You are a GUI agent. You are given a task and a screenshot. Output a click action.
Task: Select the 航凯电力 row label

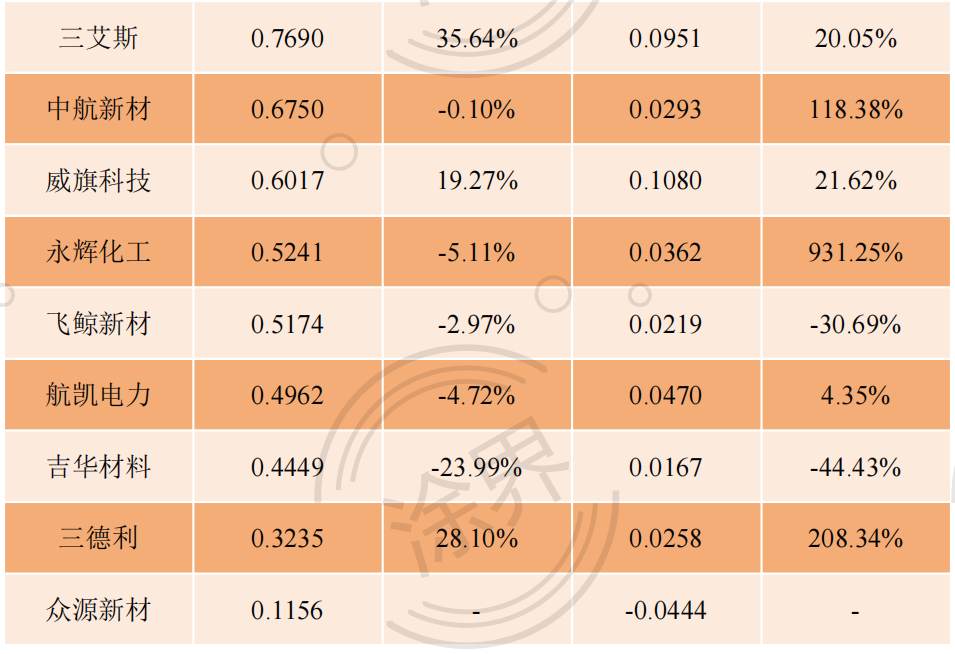click(99, 395)
